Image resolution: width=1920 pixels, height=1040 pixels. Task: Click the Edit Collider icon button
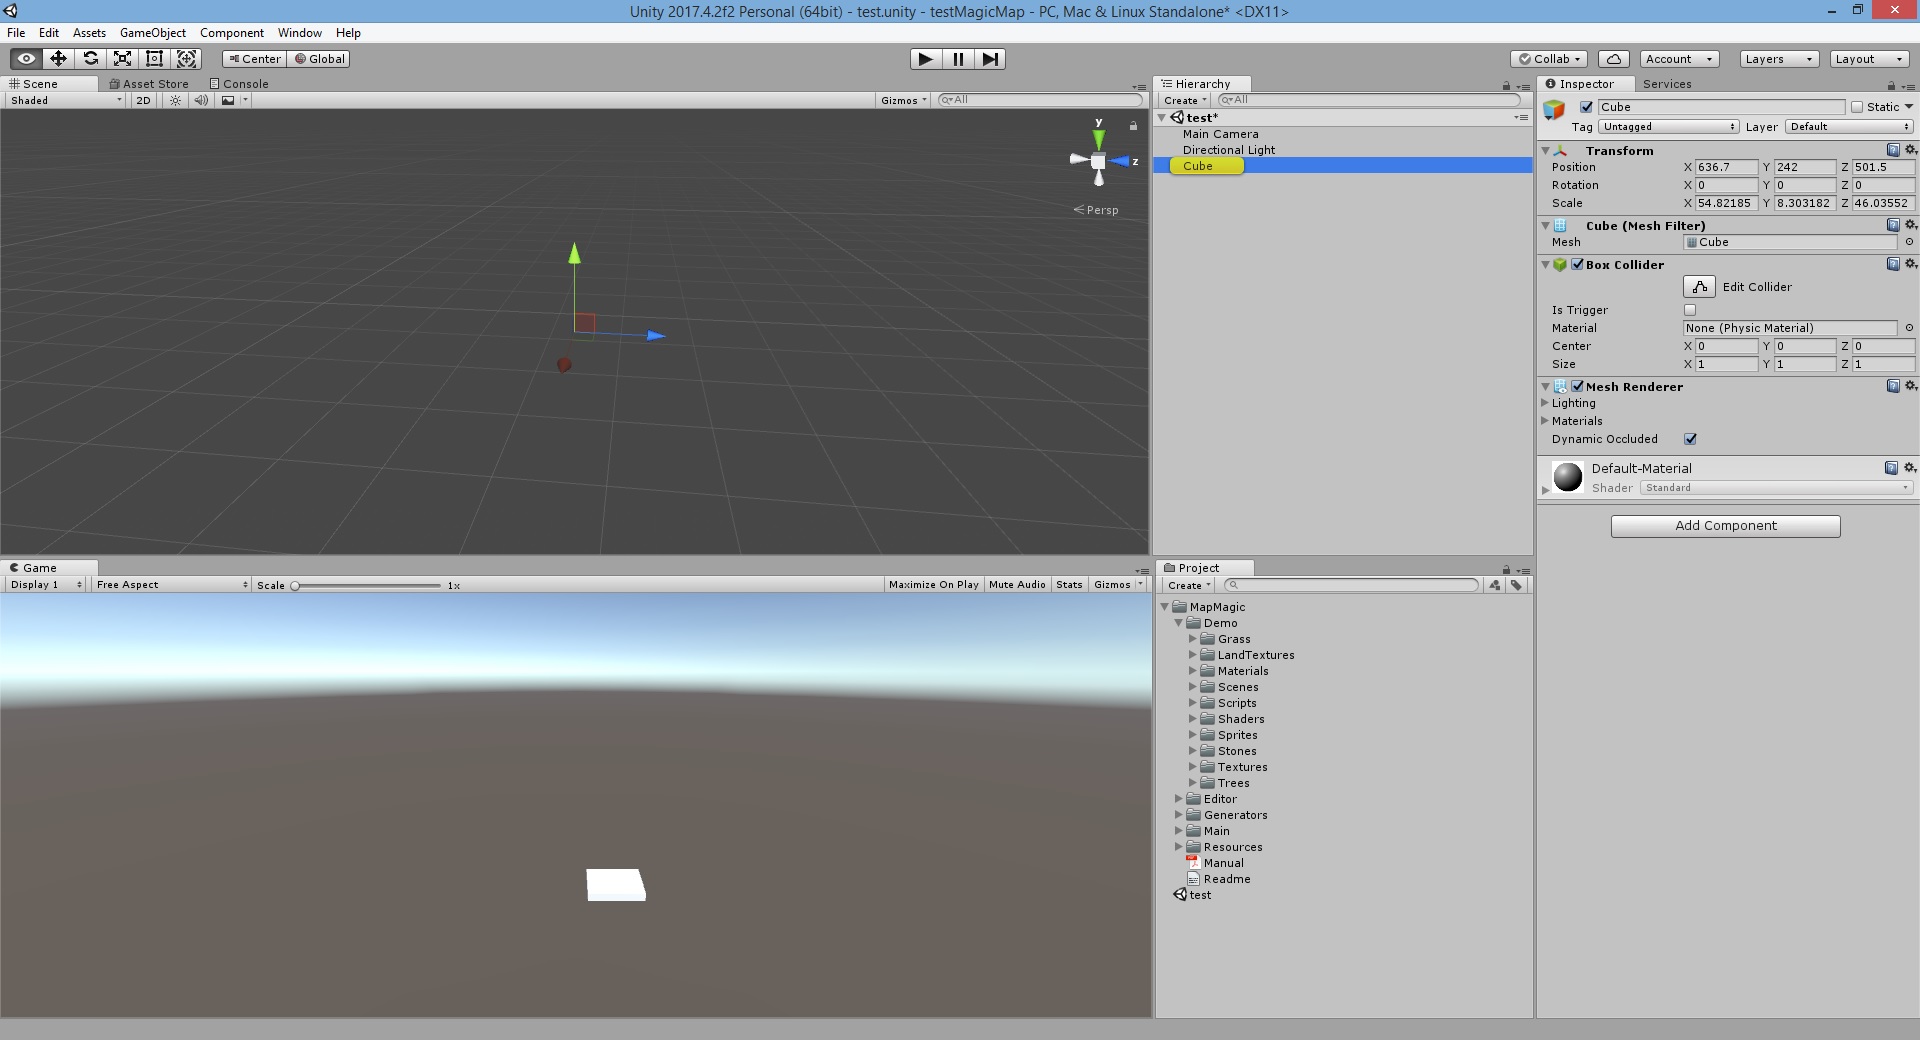tap(1699, 287)
